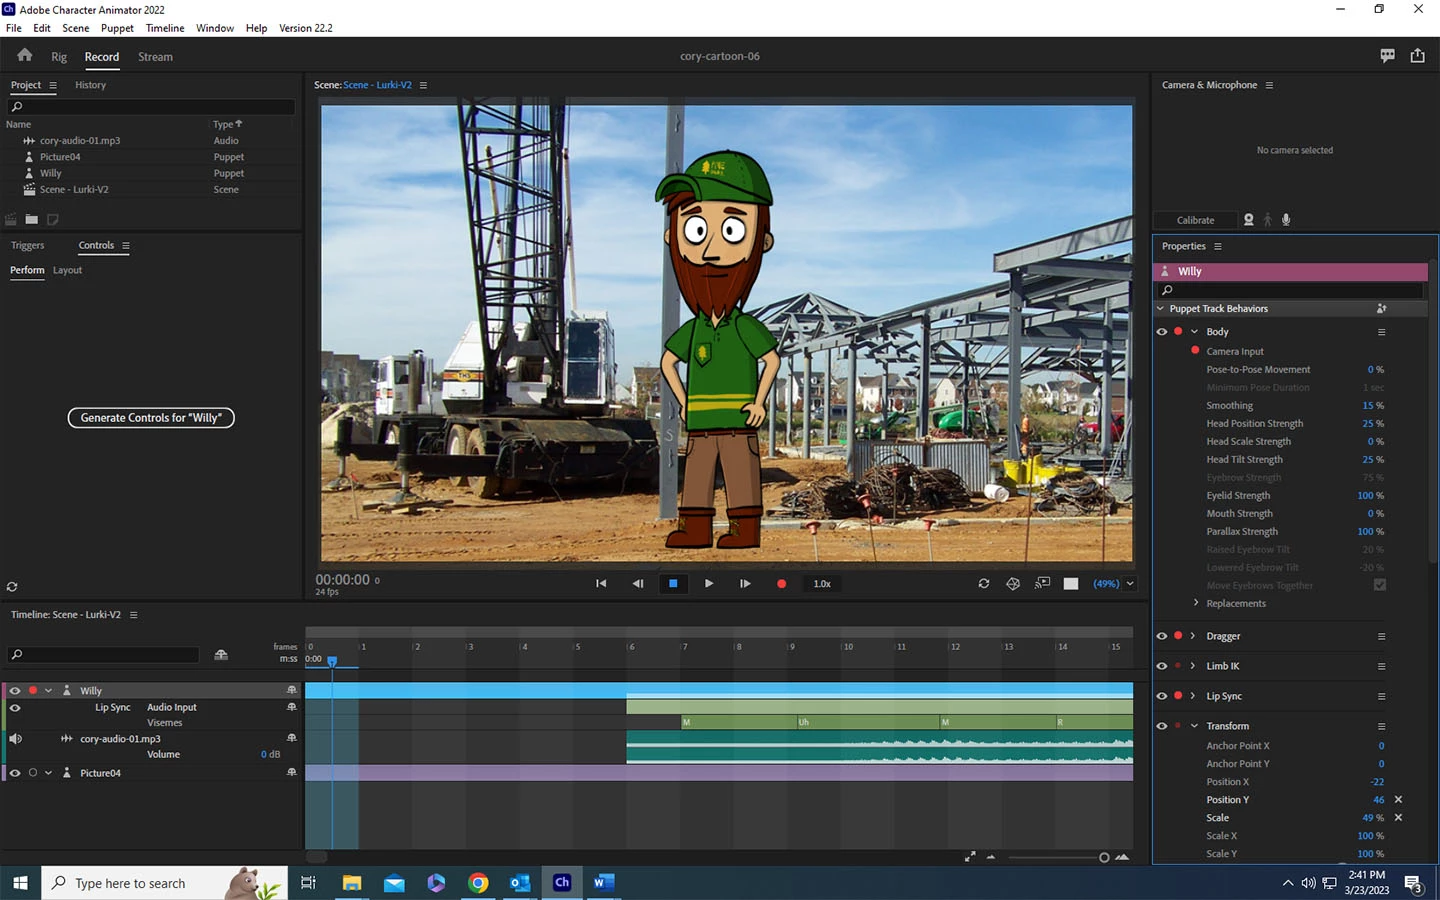The image size is (1440, 900).
Task: Mute the cory-audio-01.mp3 track speaker icon
Action: coord(15,739)
